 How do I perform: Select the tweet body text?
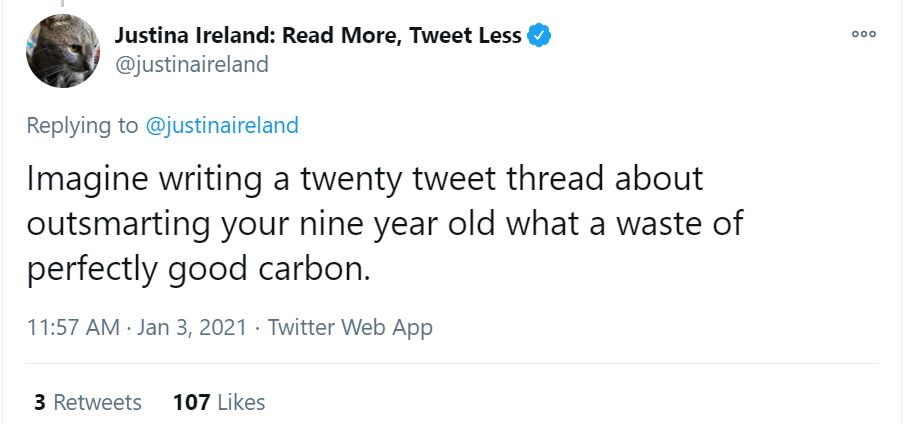[385, 224]
